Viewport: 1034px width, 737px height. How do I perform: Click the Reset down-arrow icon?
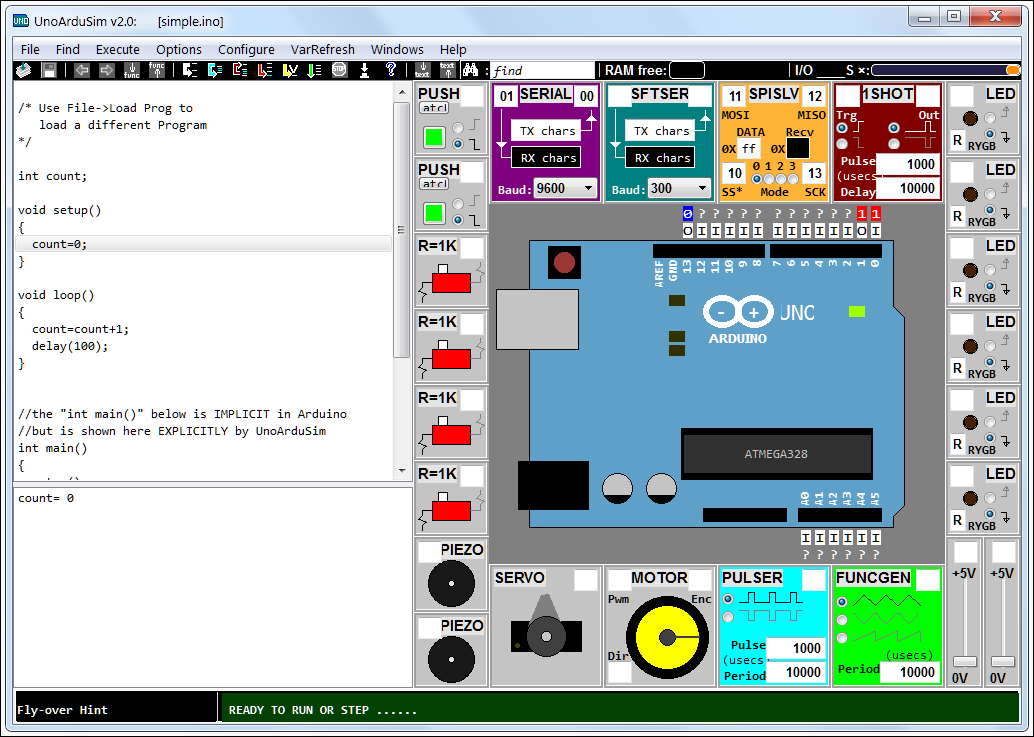[x=364, y=70]
